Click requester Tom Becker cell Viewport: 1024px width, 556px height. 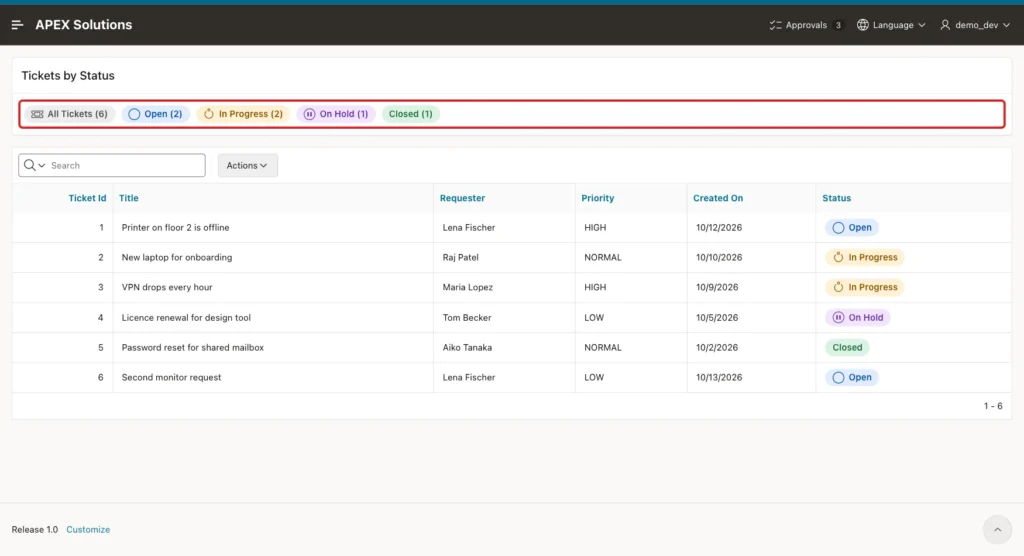click(467, 318)
